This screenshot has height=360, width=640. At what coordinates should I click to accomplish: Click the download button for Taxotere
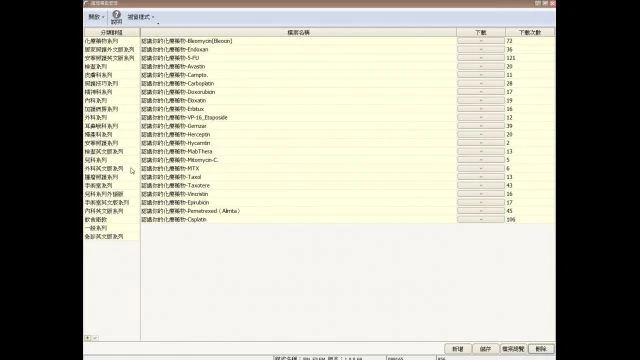click(481, 185)
